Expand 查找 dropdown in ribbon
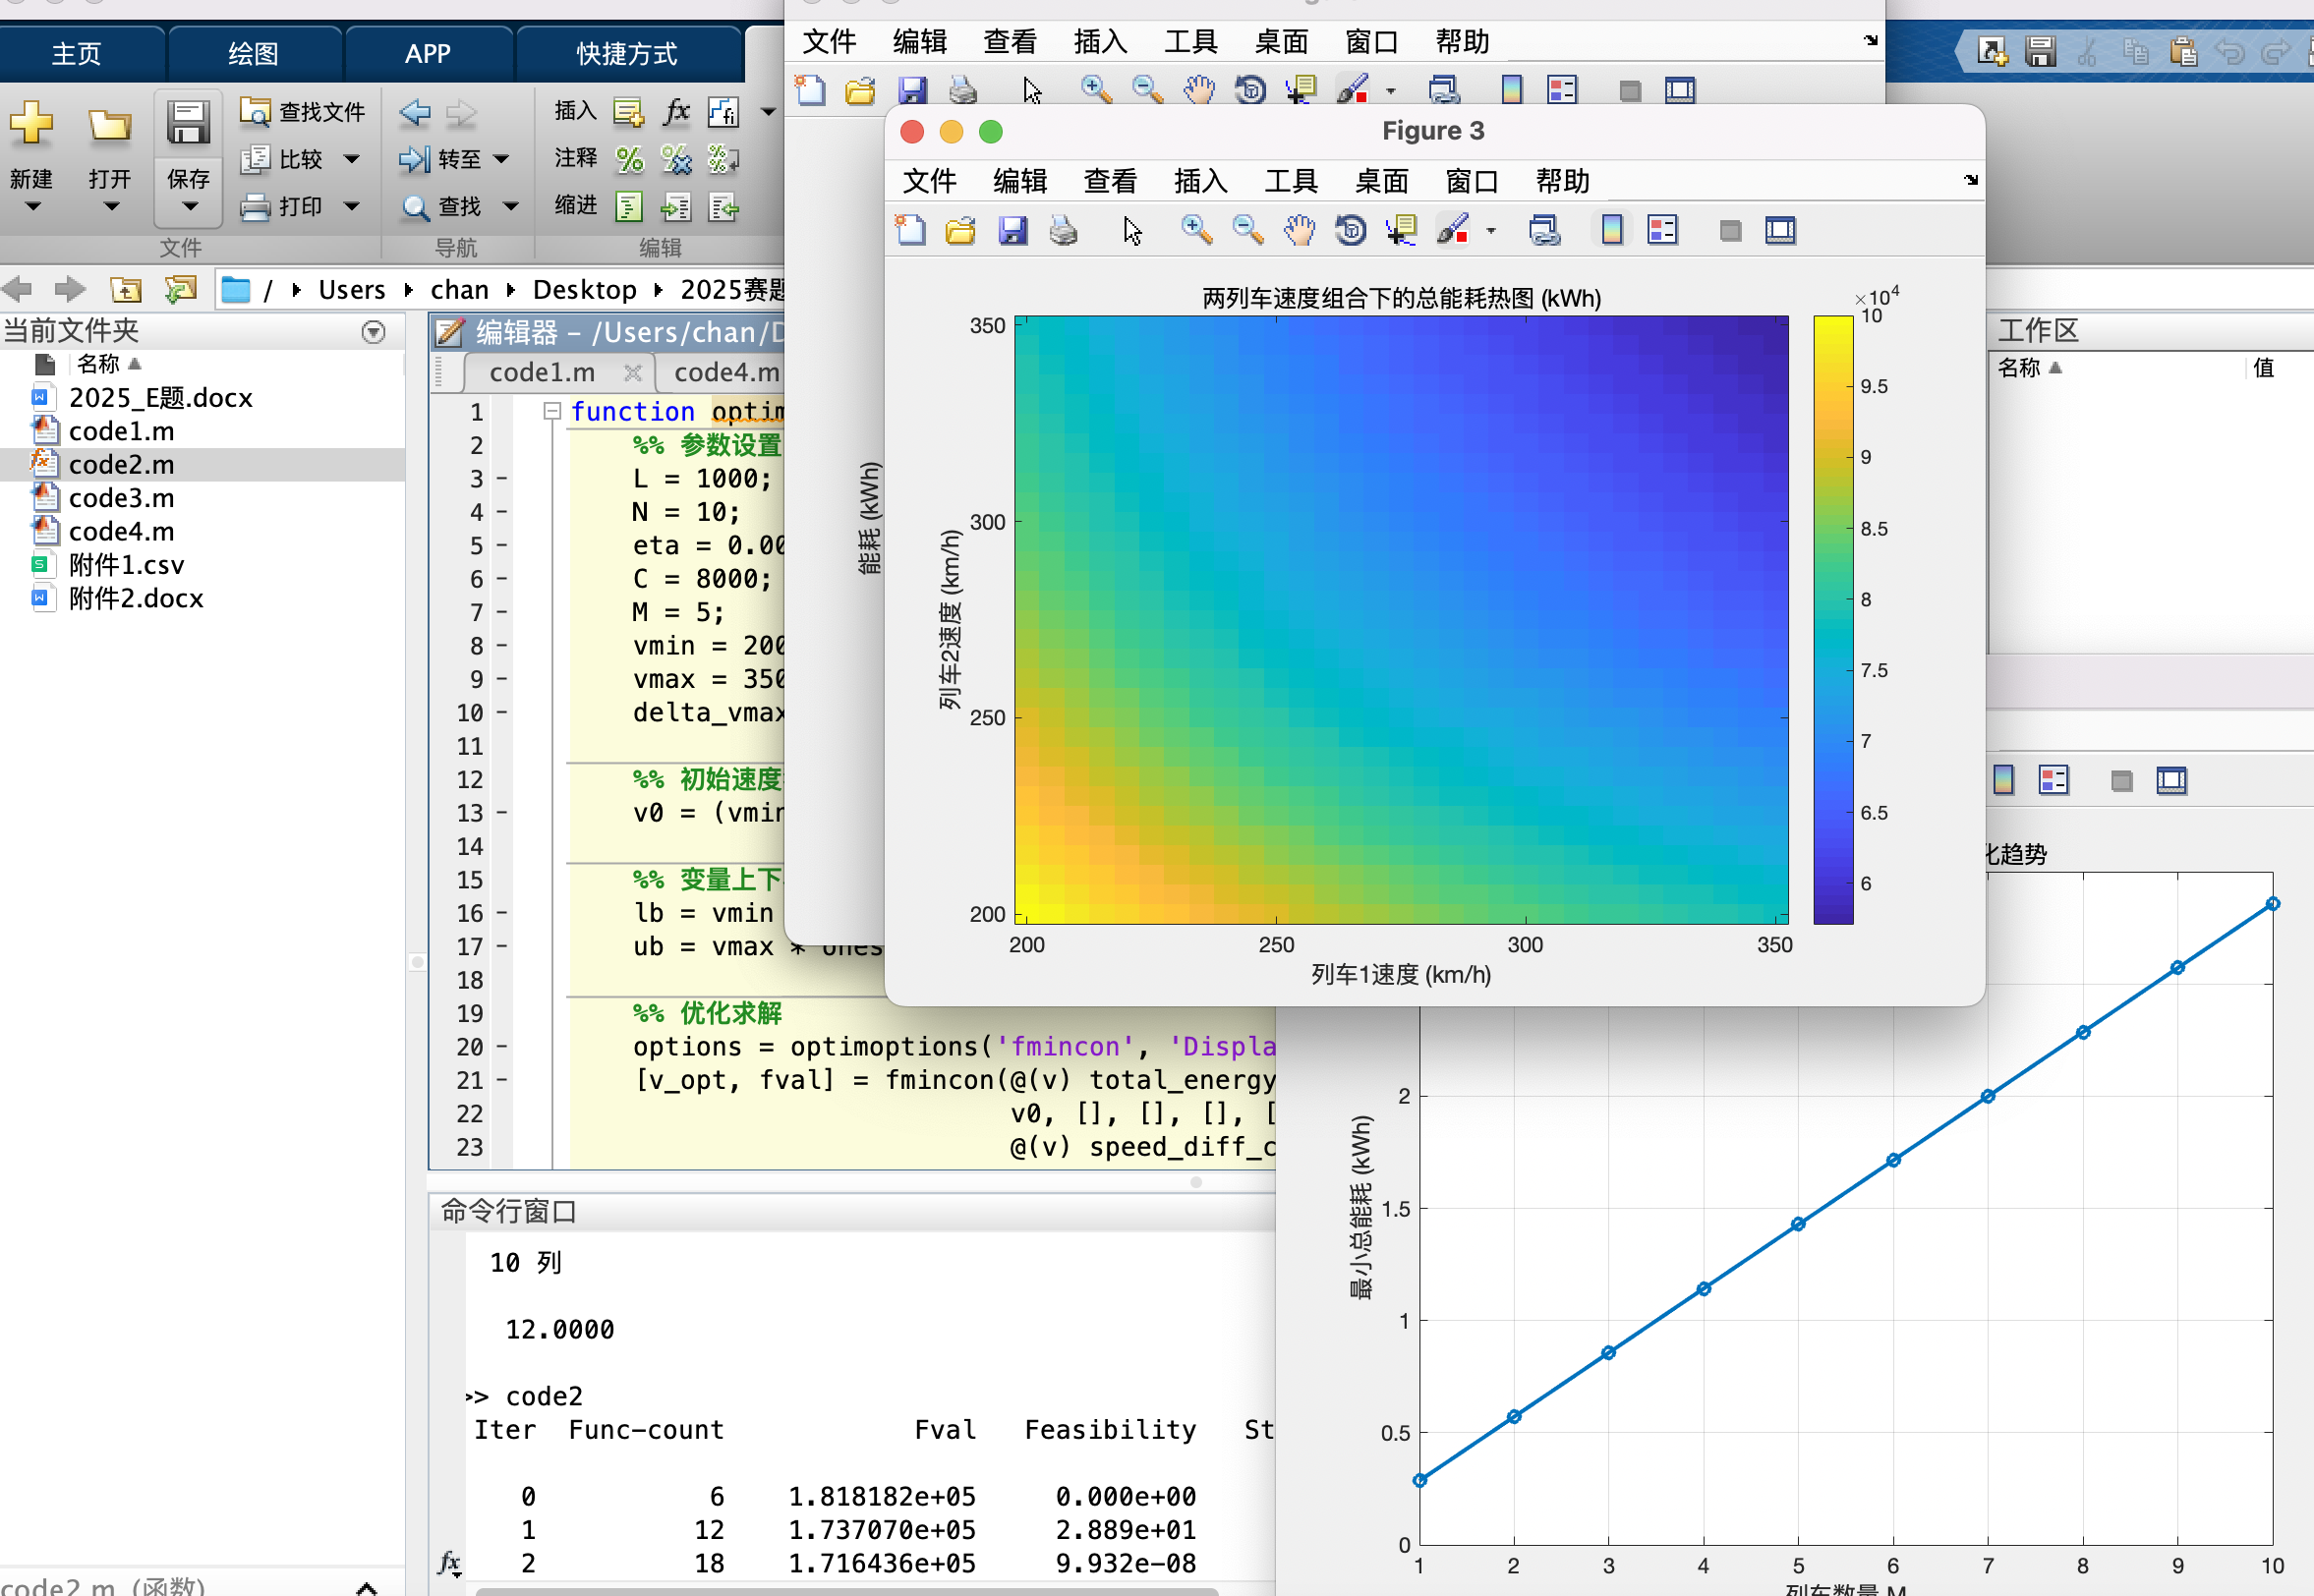Image resolution: width=2314 pixels, height=1596 pixels. click(511, 206)
